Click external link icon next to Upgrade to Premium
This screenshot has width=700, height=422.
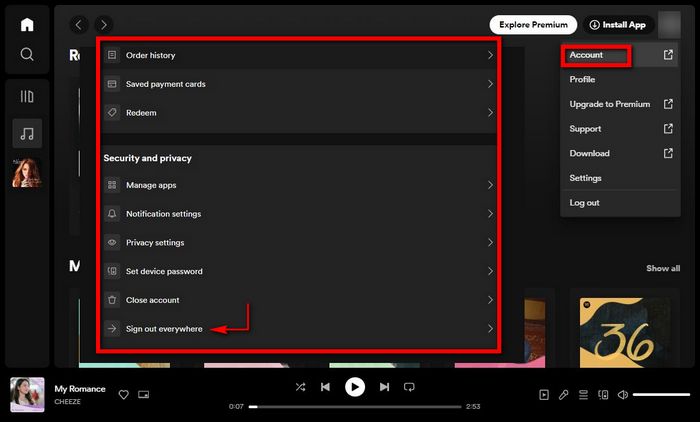coord(668,104)
